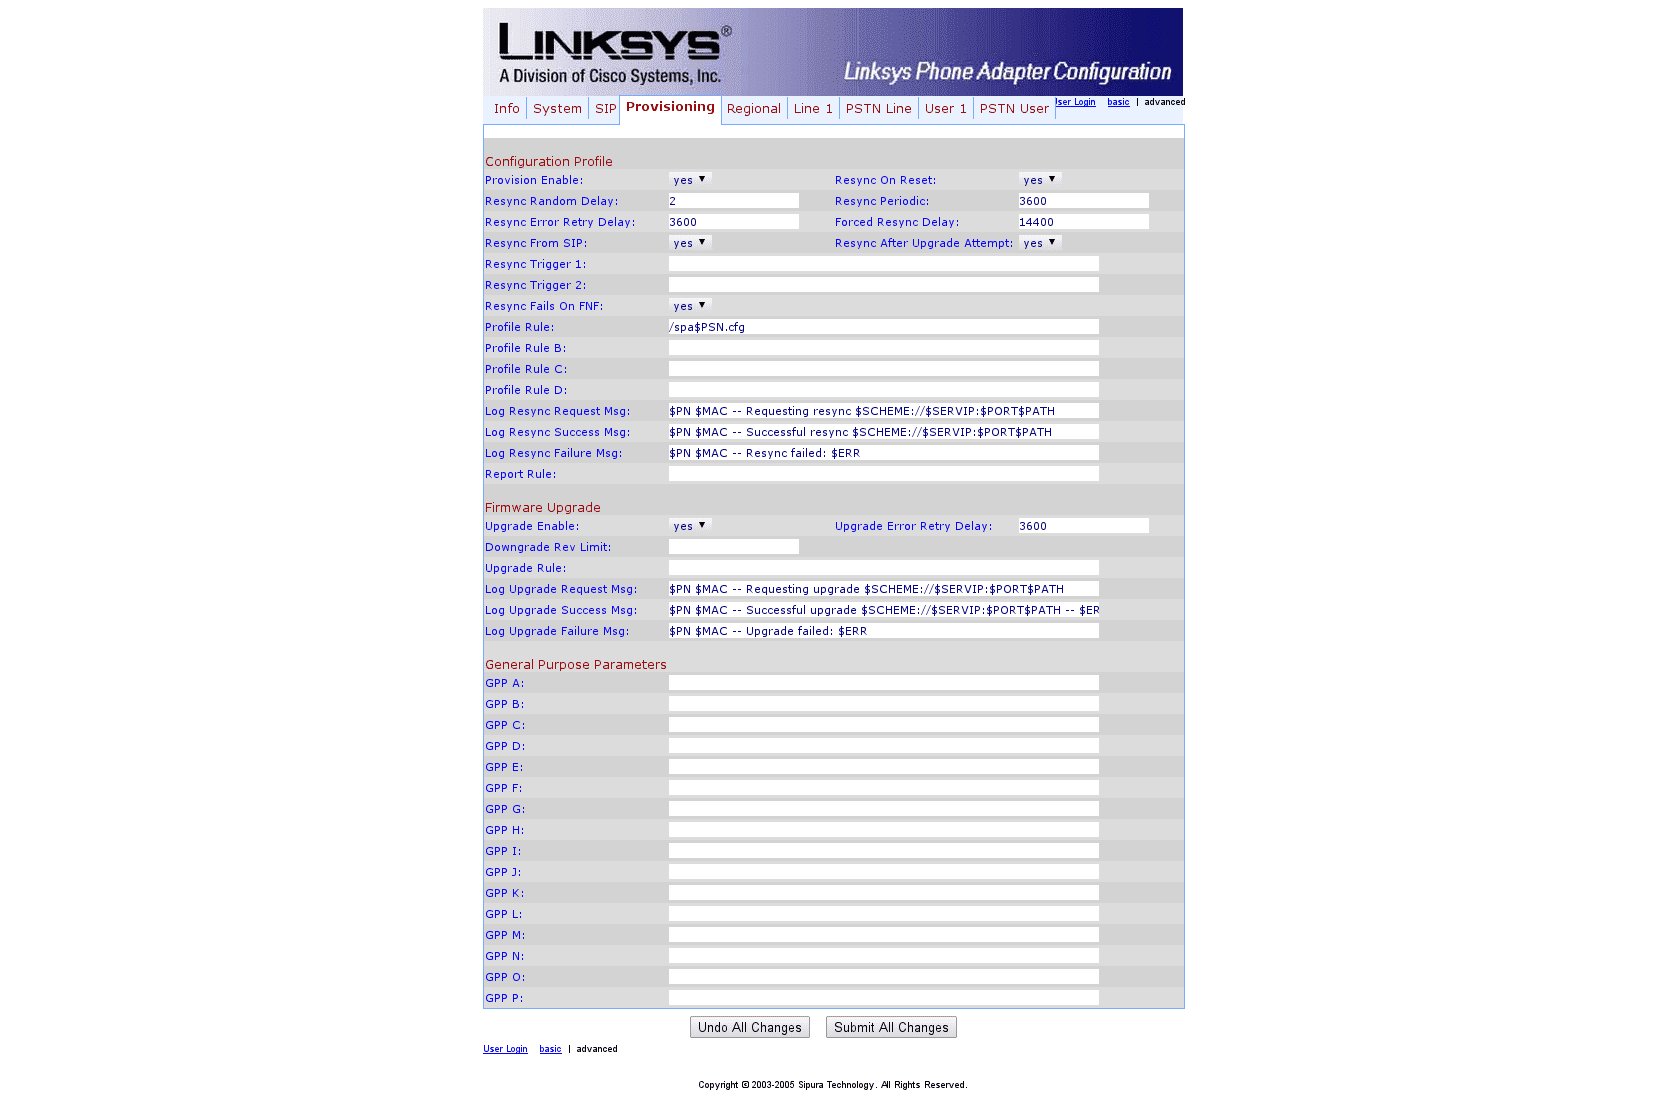Viewport: 1665px width, 1107px height.
Task: Click the Resync Trigger 1 field
Action: (884, 264)
